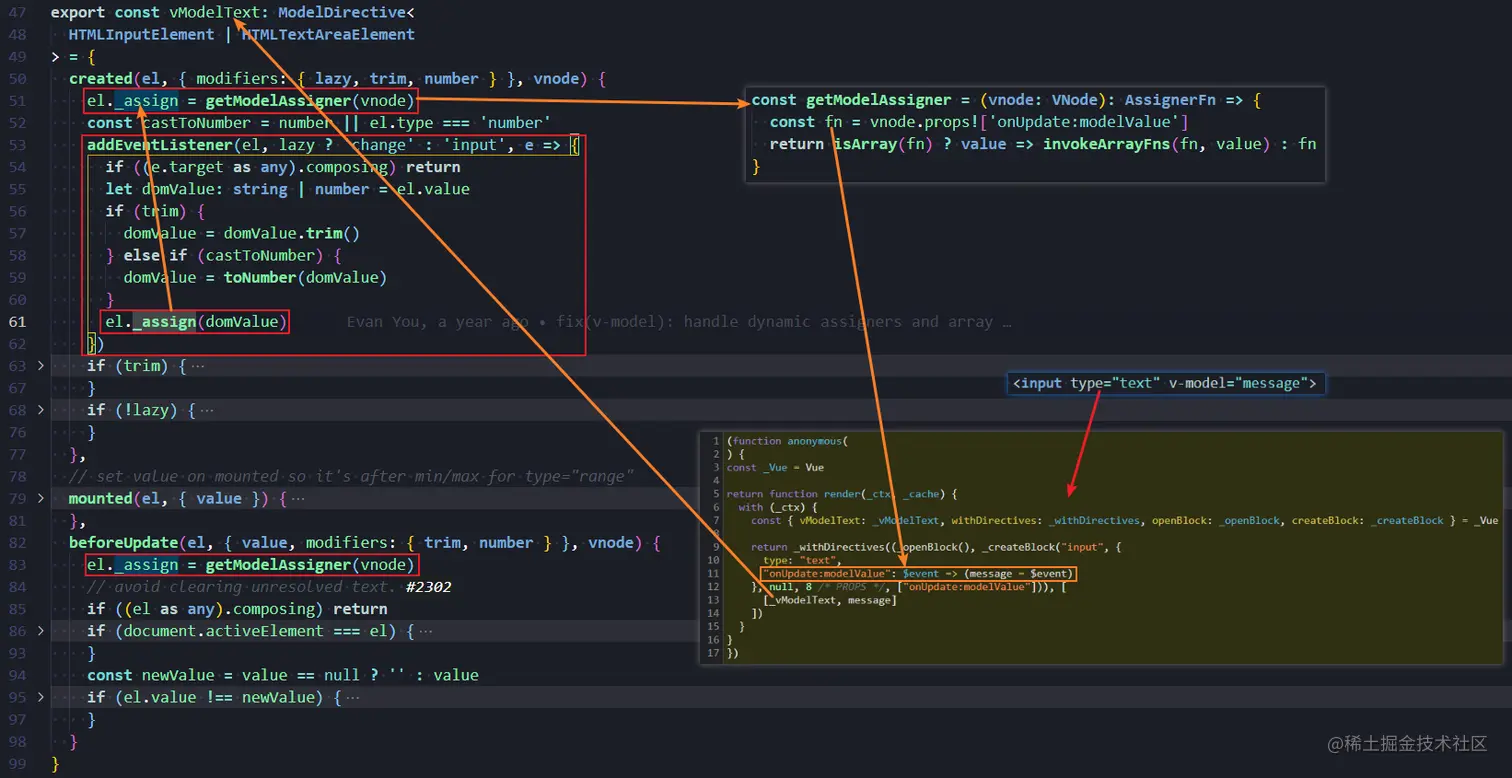1512x778 pixels.
Task: Click the ellipsis after the document.activeElement condition
Action: [x=425, y=631]
